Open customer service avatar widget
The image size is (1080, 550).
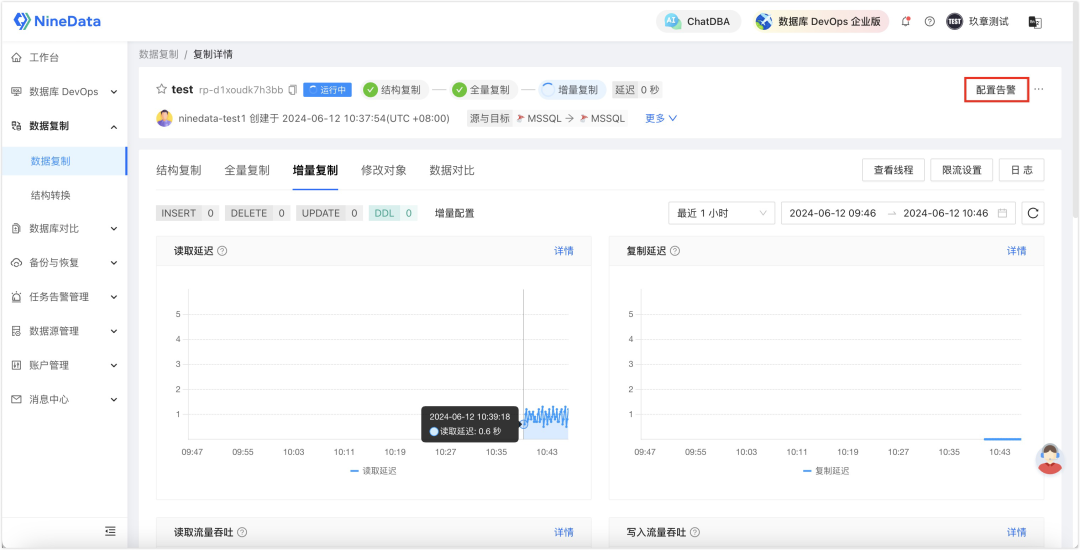pos(1050,459)
